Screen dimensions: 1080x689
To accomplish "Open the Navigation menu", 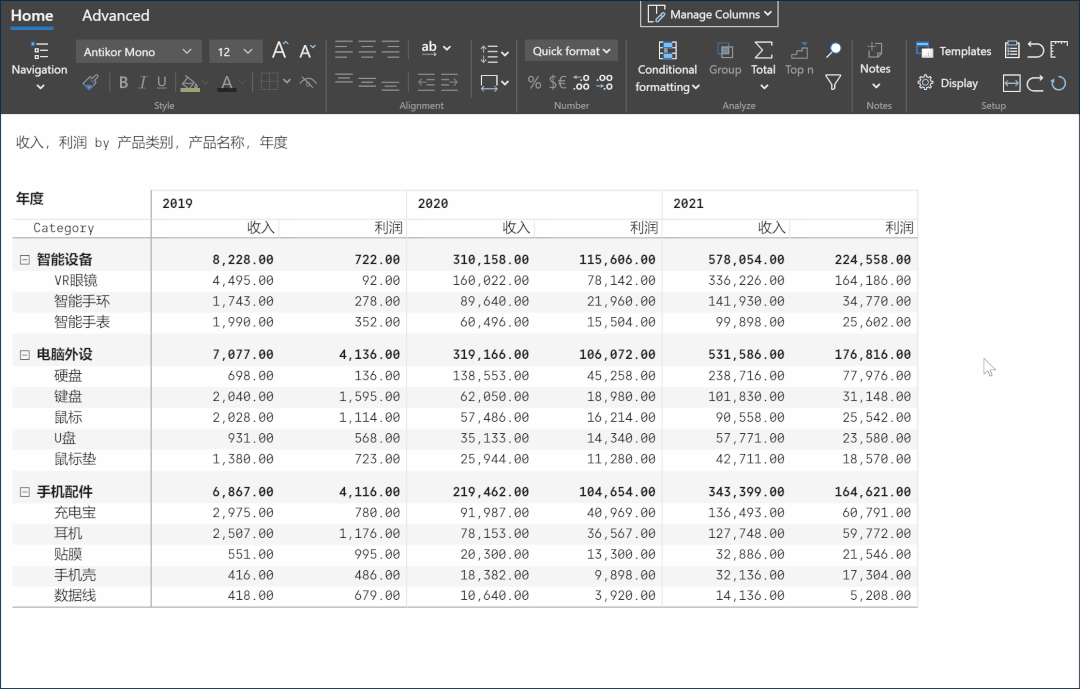I will (x=39, y=67).
